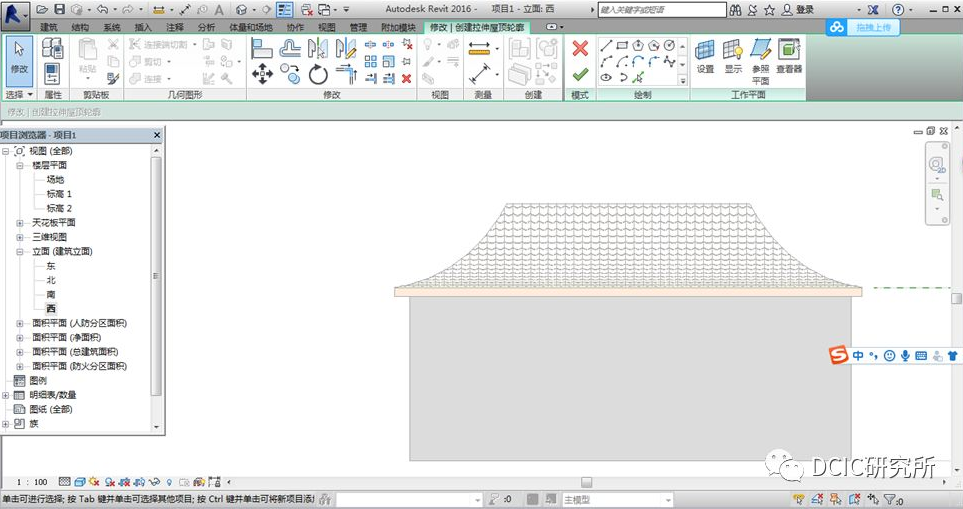Click the 登录 sign-in button
963x509 pixels.
click(805, 9)
